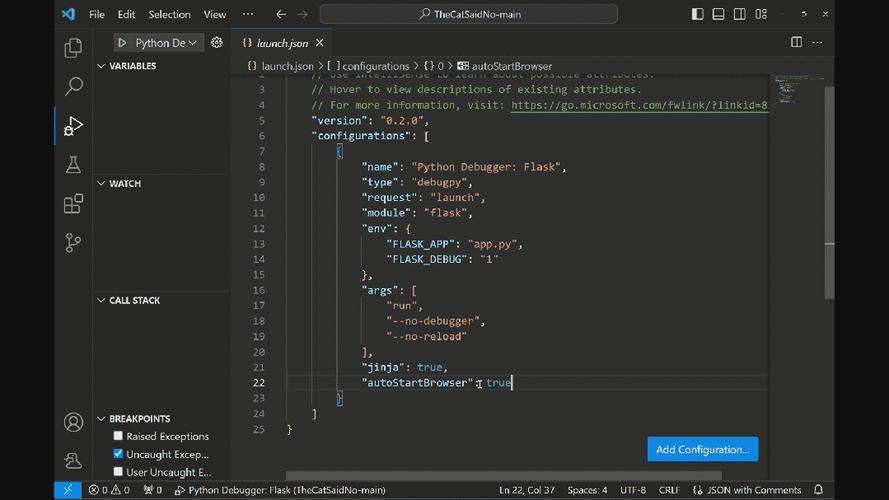
Task: Open the notifications bell
Action: coord(818,490)
